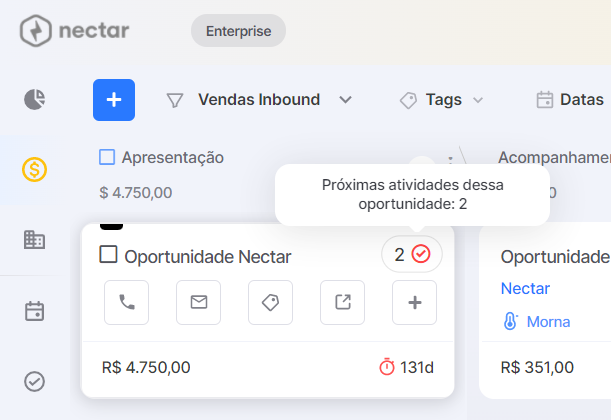
Task: Check the Apresentação column checkbox
Action: pyautogui.click(x=107, y=157)
